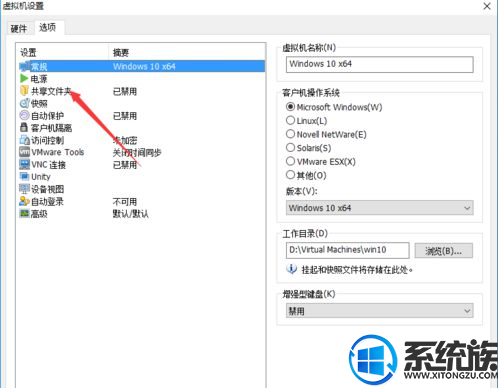Select the 常规 settings icon
The image size is (498, 388).
[x=25, y=66]
